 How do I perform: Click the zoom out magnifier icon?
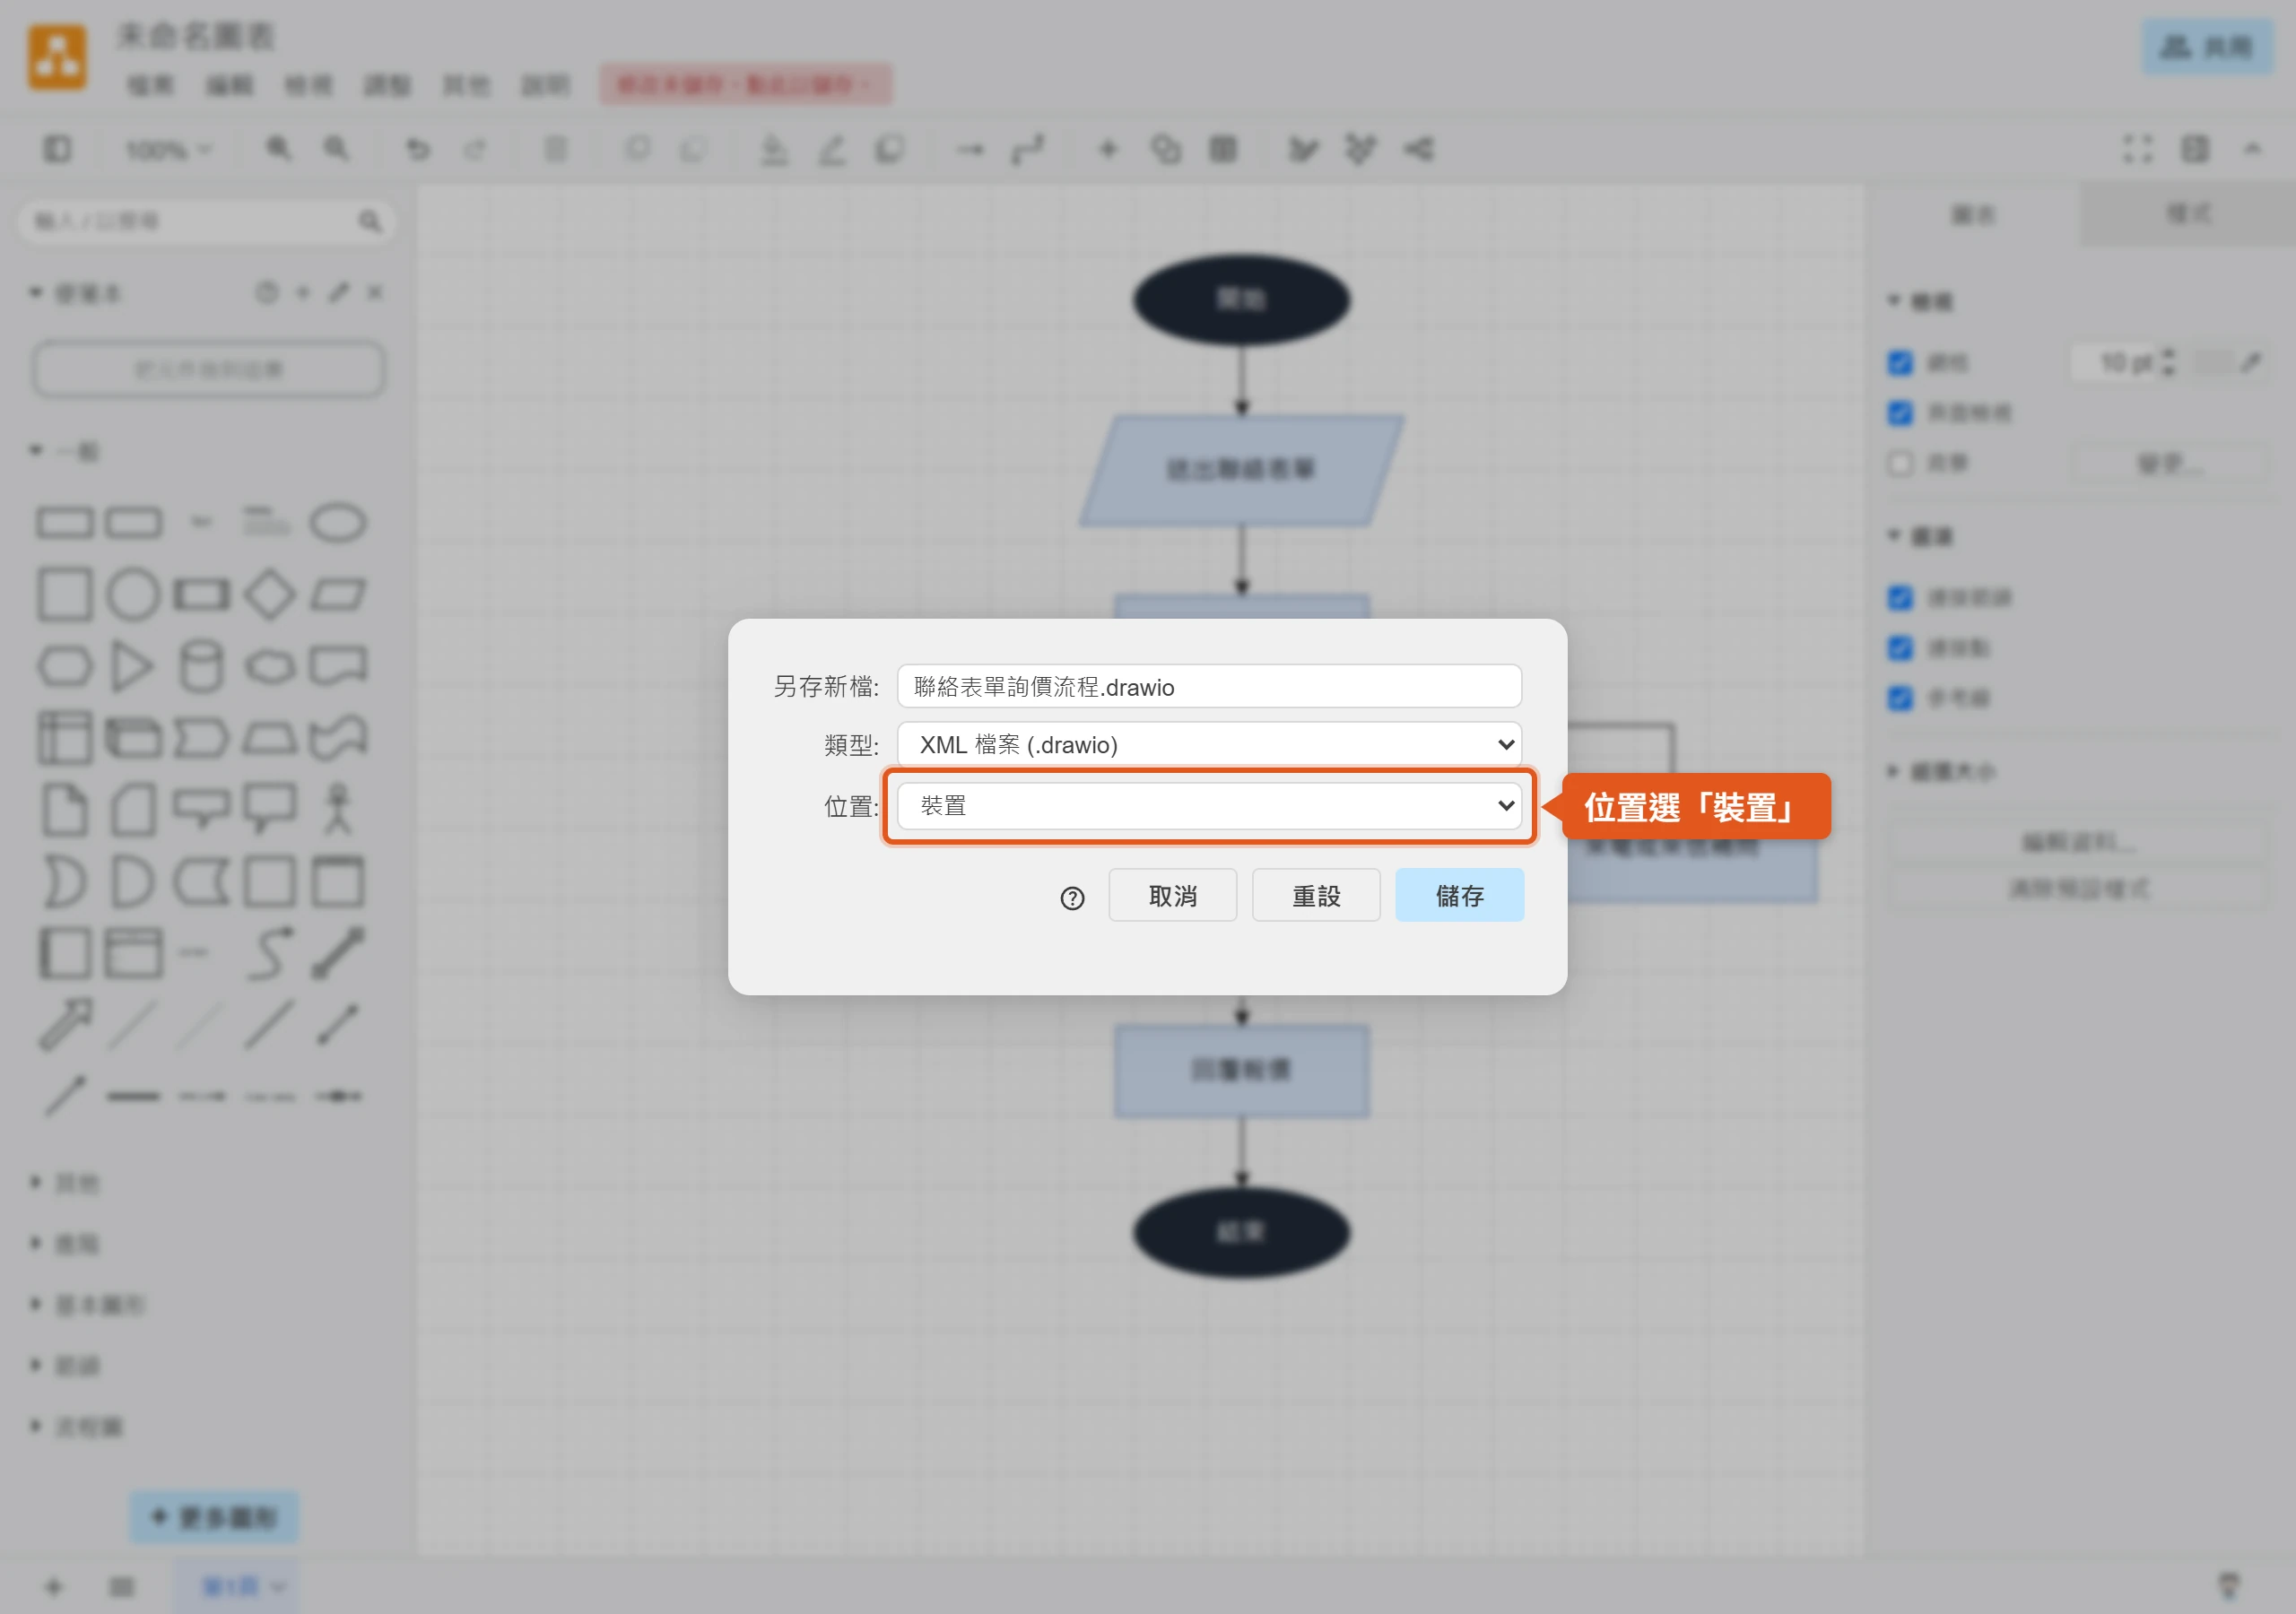coord(337,149)
